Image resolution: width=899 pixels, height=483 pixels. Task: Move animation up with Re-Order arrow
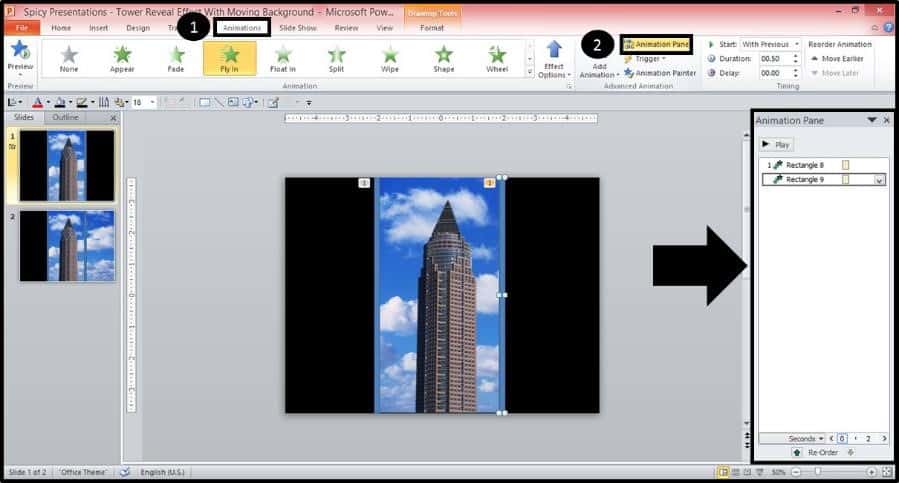point(797,453)
